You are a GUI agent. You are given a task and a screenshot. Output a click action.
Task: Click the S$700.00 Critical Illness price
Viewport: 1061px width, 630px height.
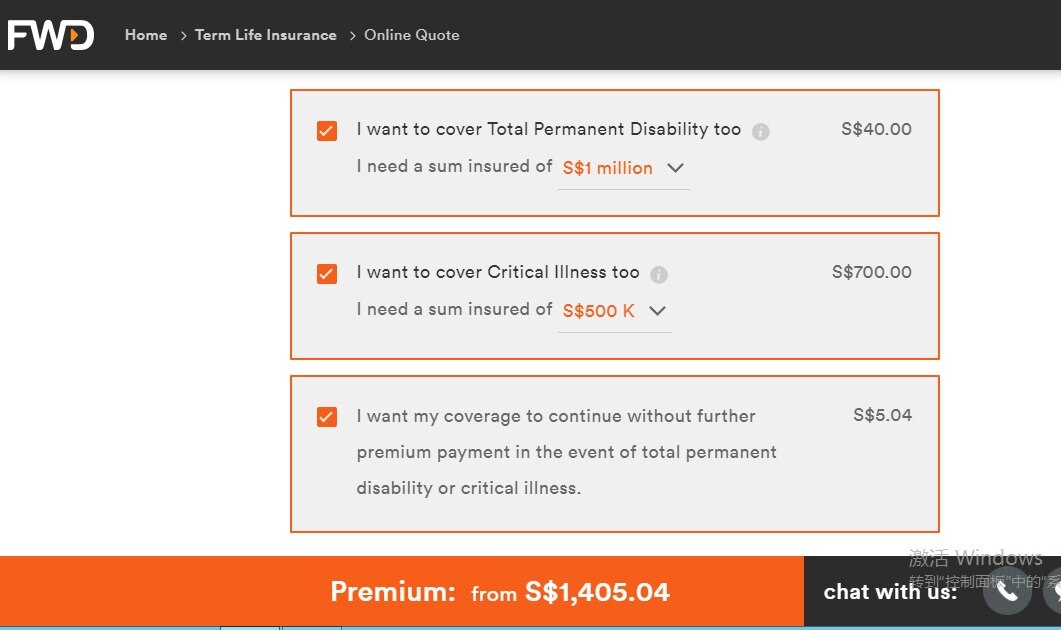point(871,272)
